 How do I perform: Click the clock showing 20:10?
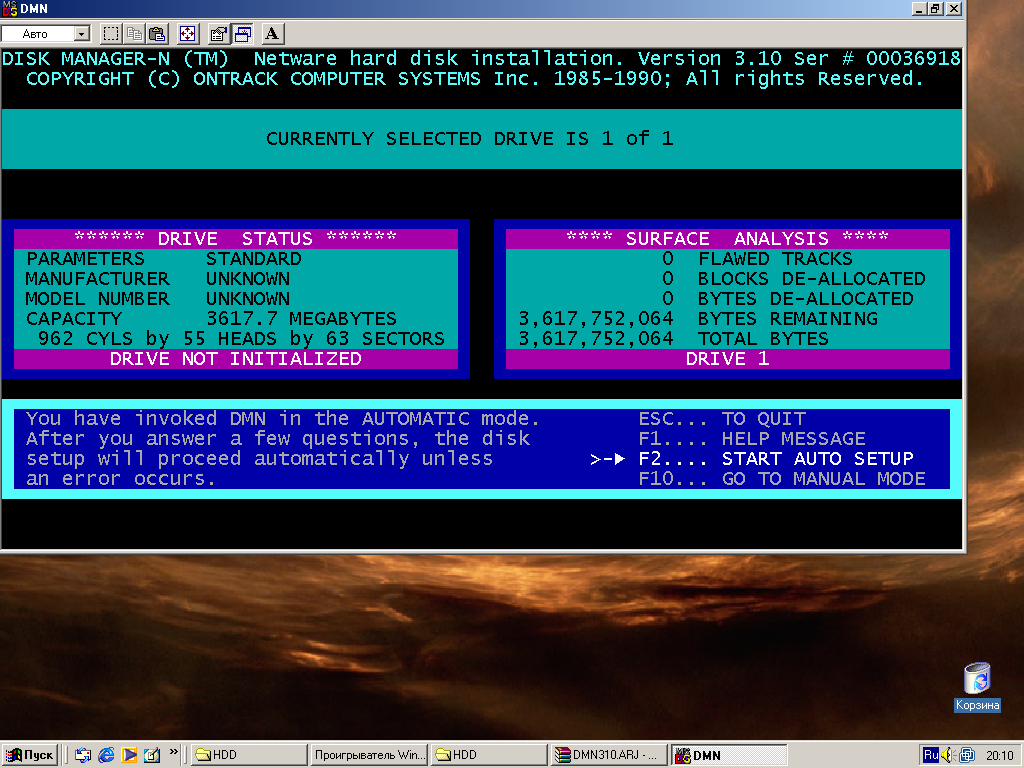point(999,755)
